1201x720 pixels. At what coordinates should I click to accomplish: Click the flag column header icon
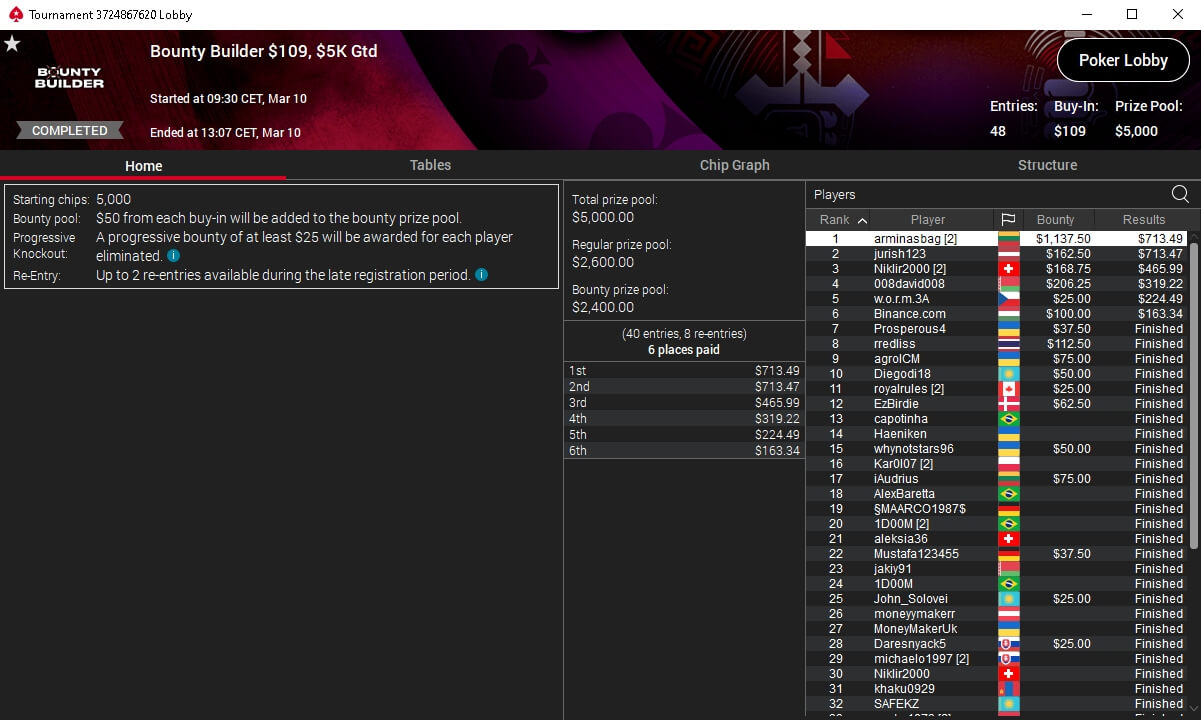click(x=1008, y=219)
